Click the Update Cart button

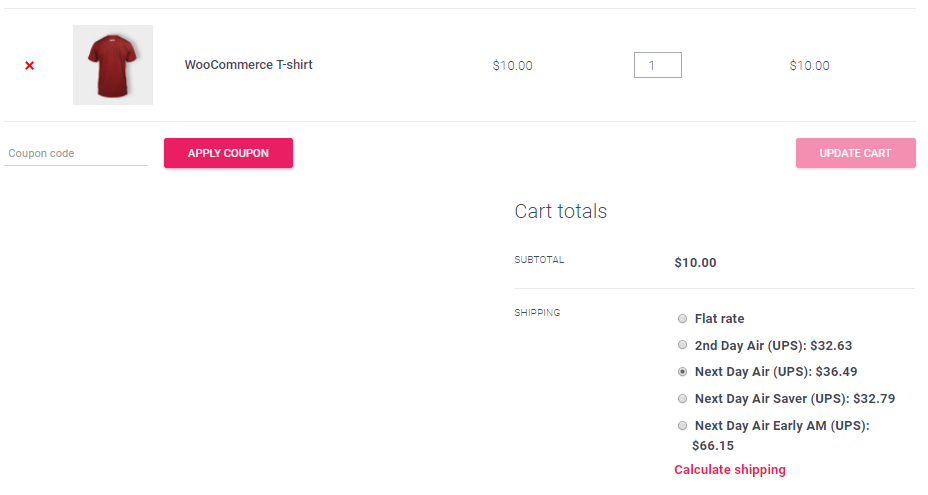point(855,153)
